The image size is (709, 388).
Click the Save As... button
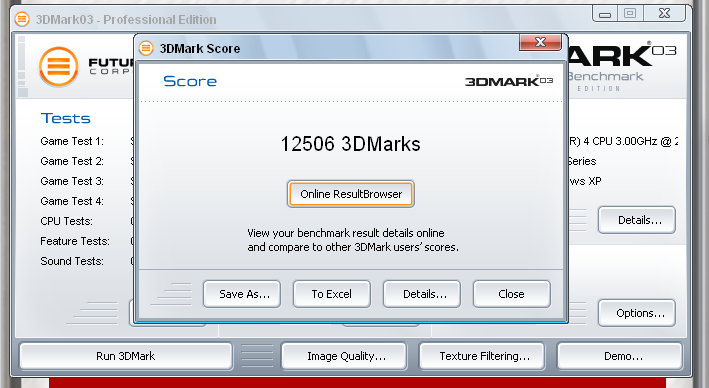click(x=242, y=294)
